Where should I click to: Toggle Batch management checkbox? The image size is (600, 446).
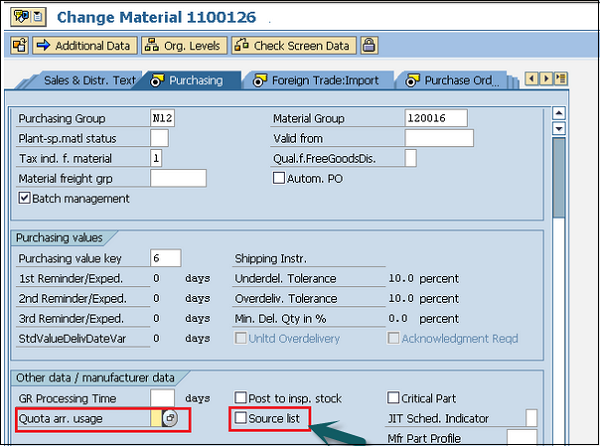pos(24,198)
